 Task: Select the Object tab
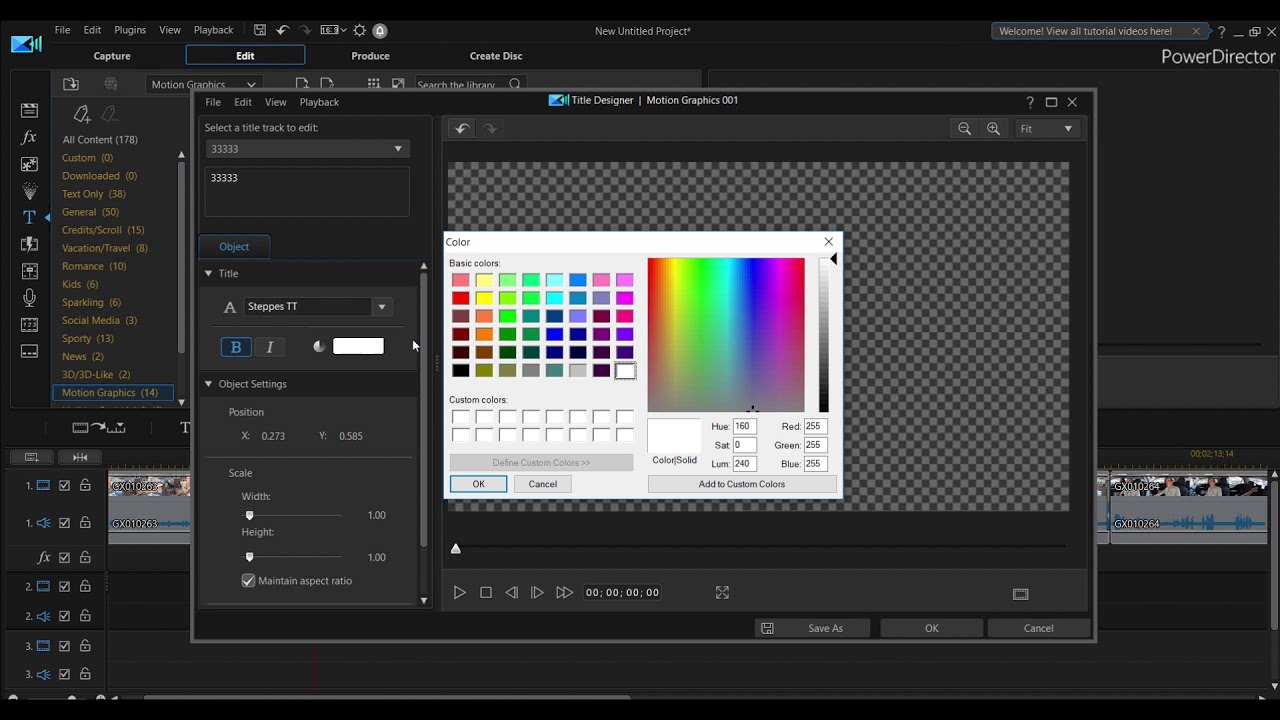pyautogui.click(x=234, y=247)
